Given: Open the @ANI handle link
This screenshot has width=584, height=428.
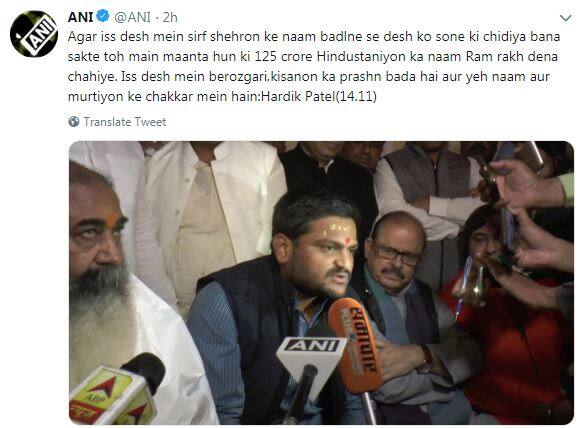Looking at the screenshot, I should pos(132,17).
